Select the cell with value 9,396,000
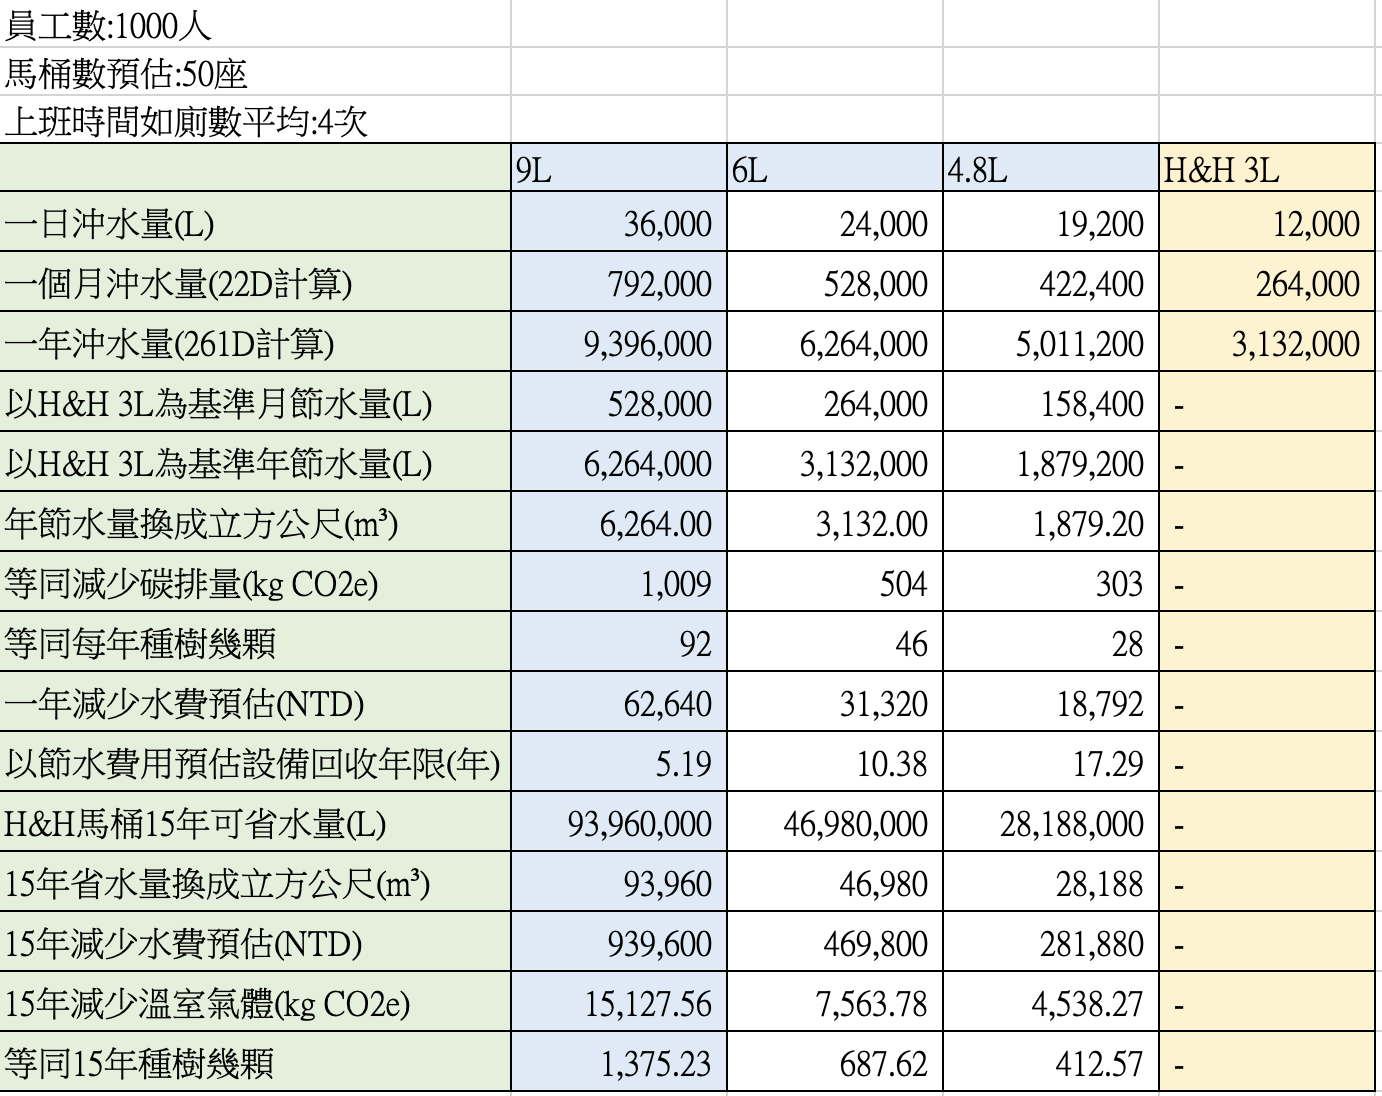Viewport: 1382px width, 1096px height. pyautogui.click(x=619, y=342)
